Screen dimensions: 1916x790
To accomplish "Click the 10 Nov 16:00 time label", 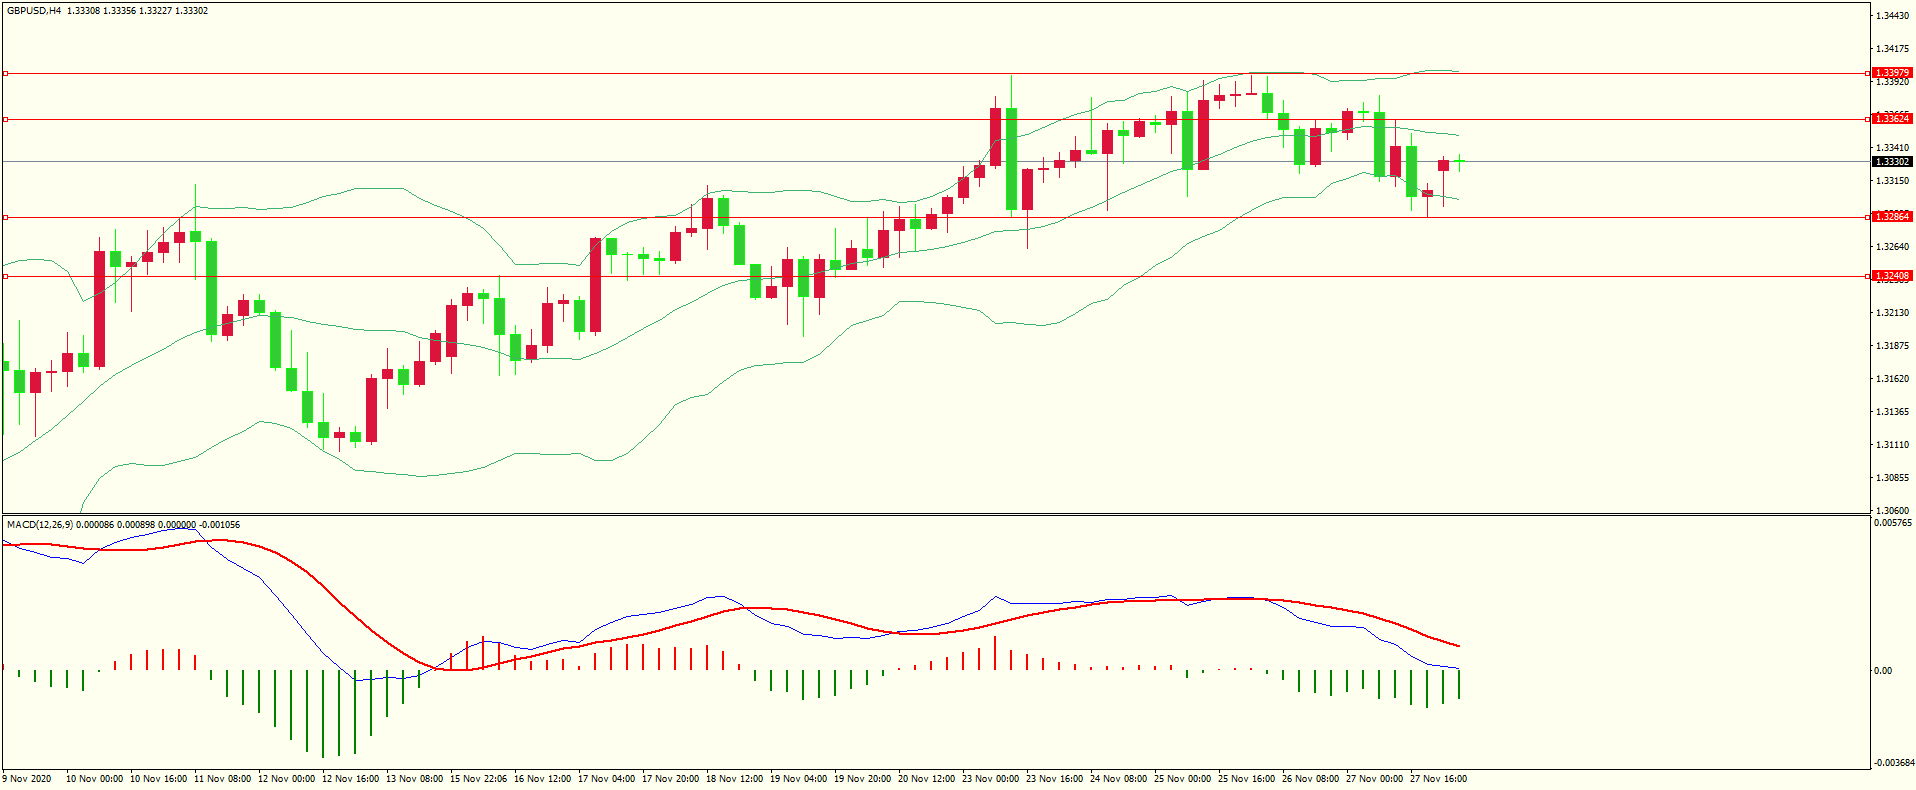I will pyautogui.click(x=159, y=779).
